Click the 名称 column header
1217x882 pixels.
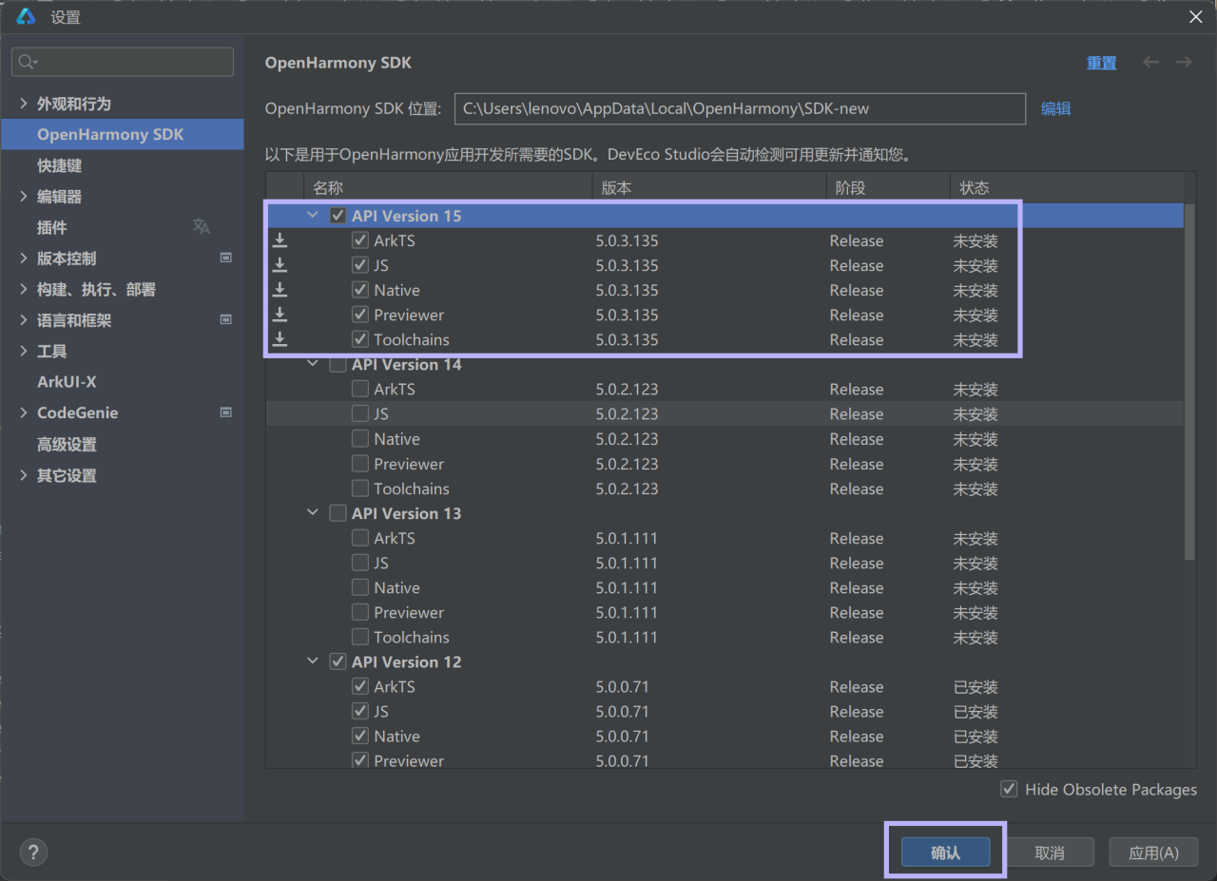pos(448,187)
